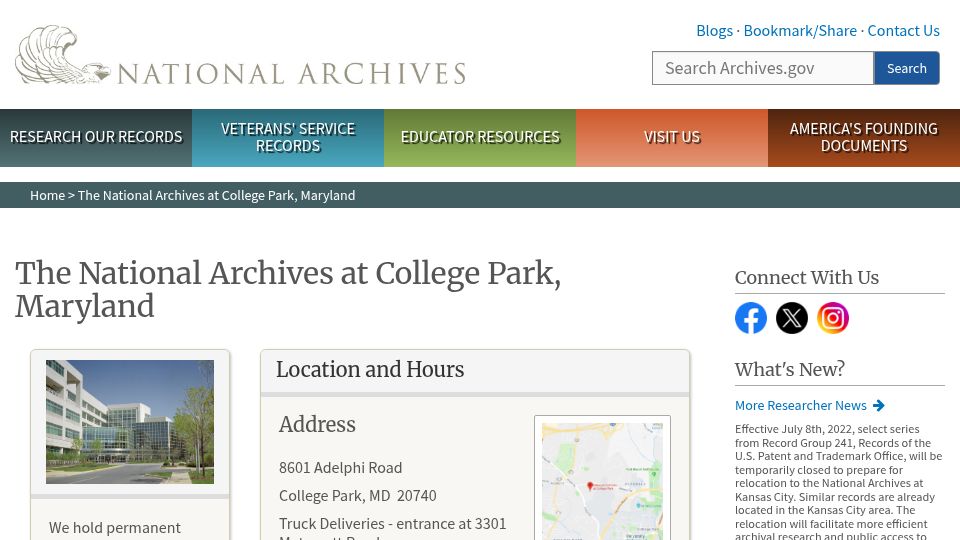This screenshot has width=960, height=540.
Task: Click the 'Address' subheading
Action: (317, 424)
